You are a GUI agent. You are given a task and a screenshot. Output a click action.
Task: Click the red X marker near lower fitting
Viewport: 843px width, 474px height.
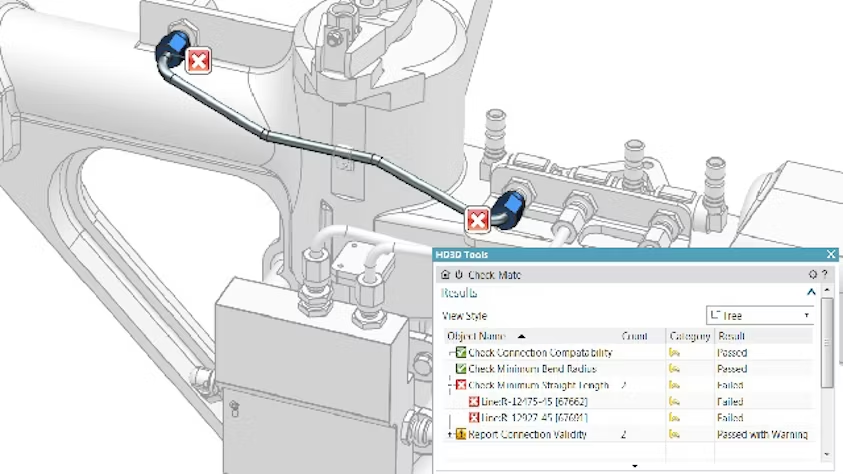477,220
